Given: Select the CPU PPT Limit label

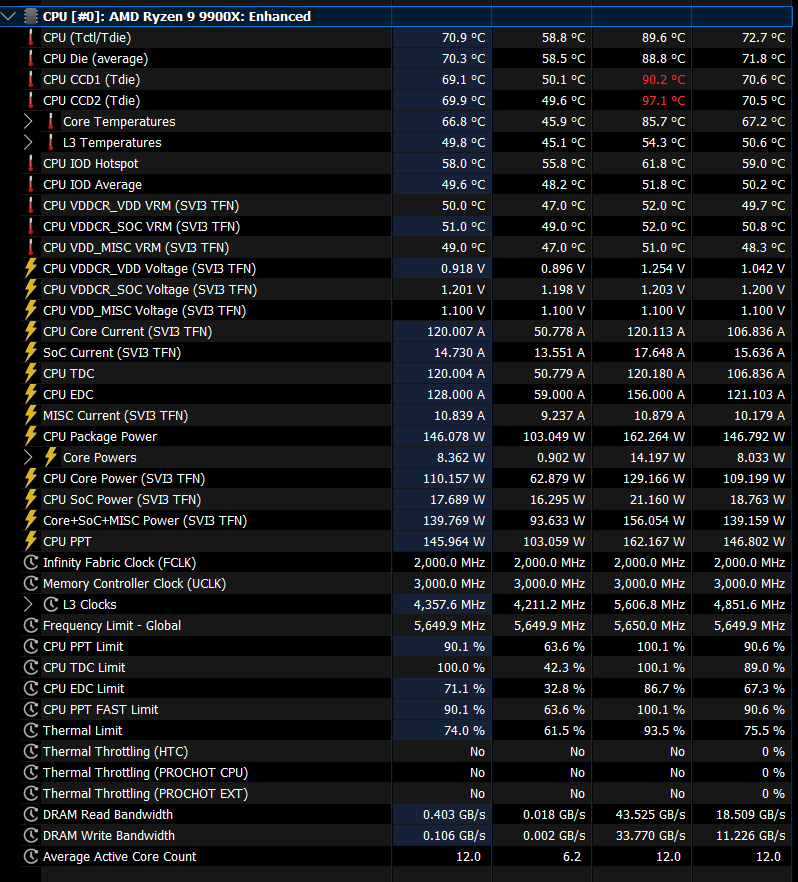Looking at the screenshot, I should [83, 646].
